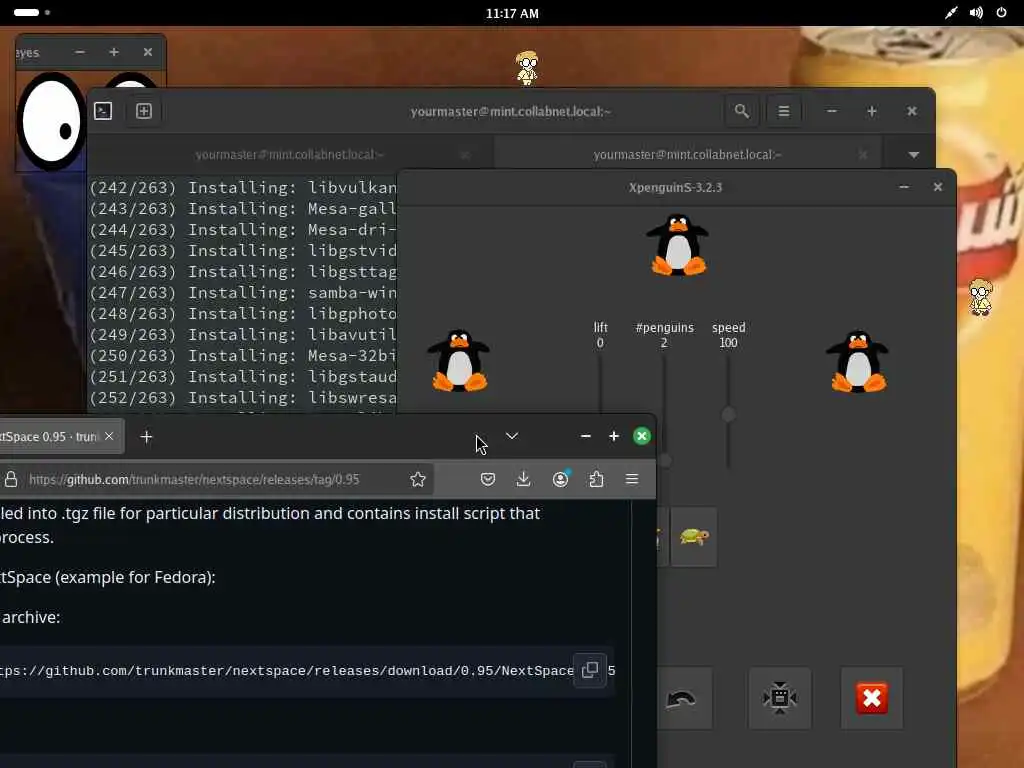Viewport: 1024px width, 768px height.
Task: Close the NextSpace 0.95 browser tab
Action: click(x=109, y=436)
